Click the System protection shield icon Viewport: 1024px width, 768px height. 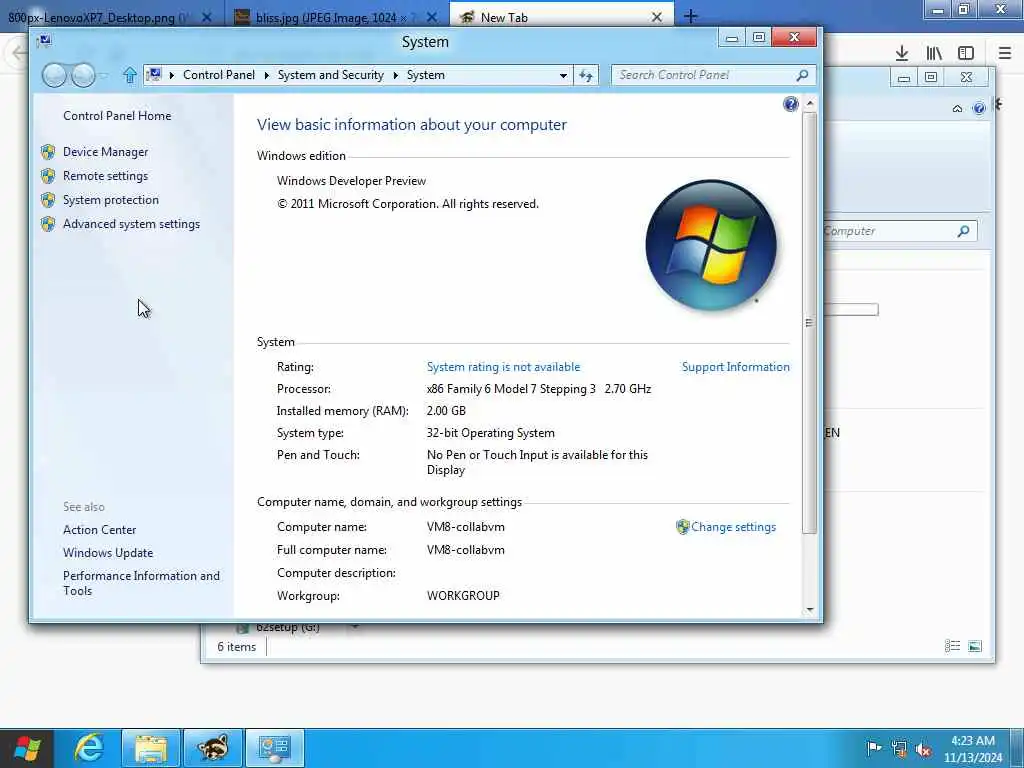(x=48, y=200)
